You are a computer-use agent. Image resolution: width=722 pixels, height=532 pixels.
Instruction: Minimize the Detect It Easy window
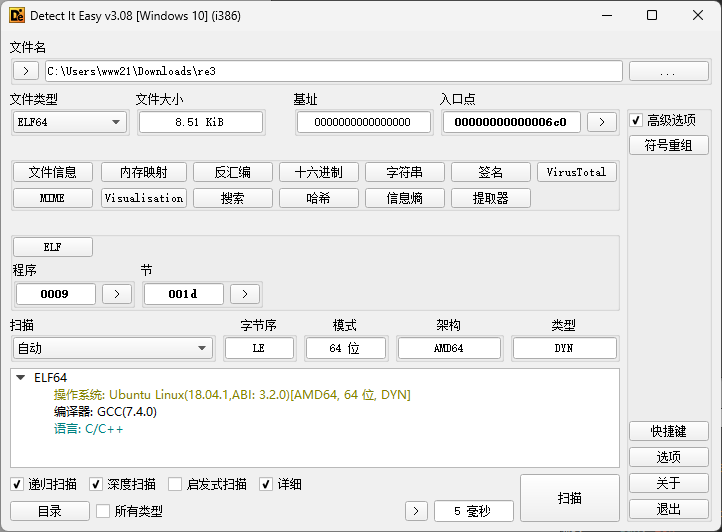pyautogui.click(x=607, y=15)
